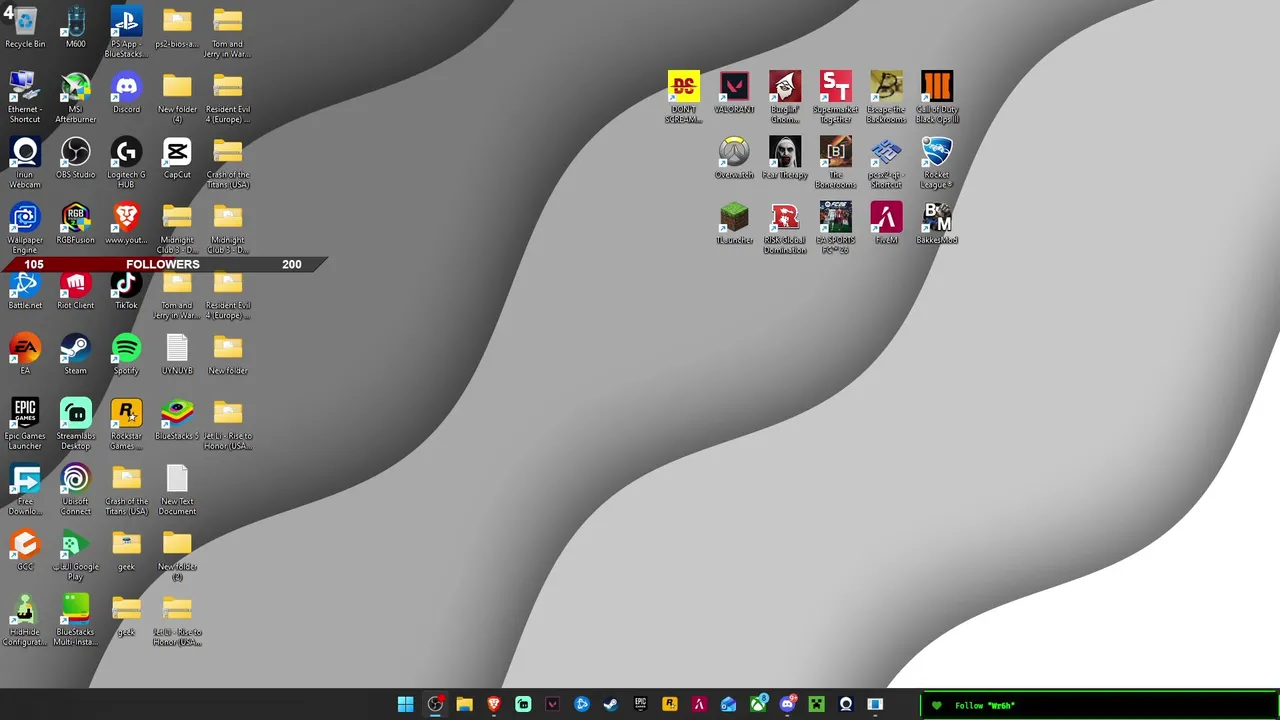The image size is (1280, 720).
Task: Open the VALORANT desktop shortcut
Action: point(734,93)
